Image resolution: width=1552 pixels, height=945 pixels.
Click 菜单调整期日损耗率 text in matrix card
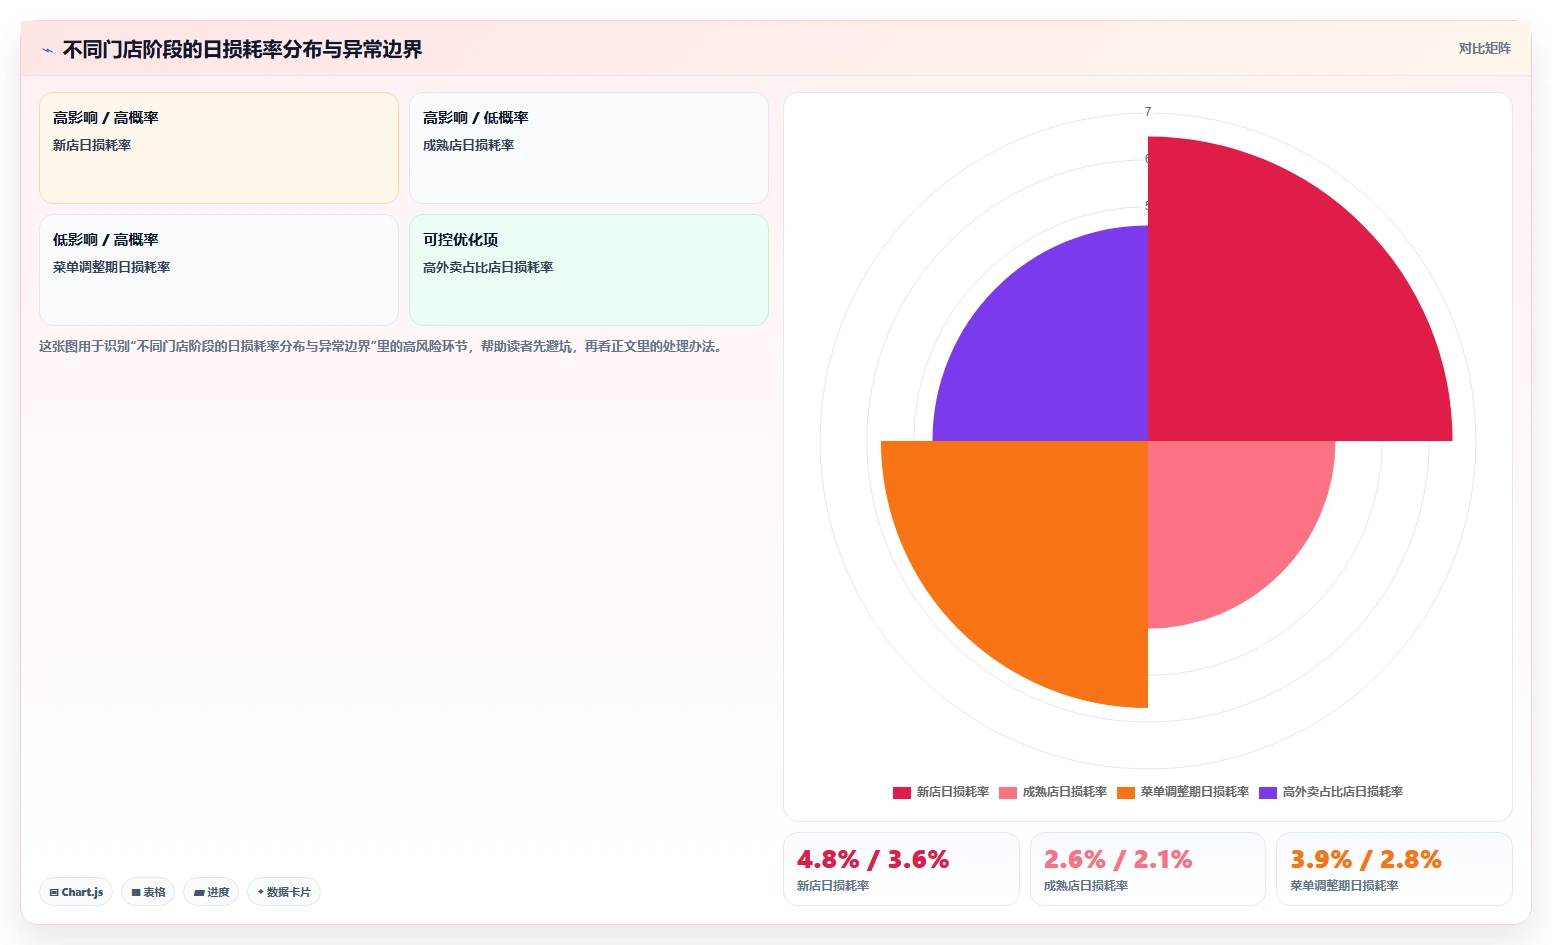pyautogui.click(x=111, y=267)
